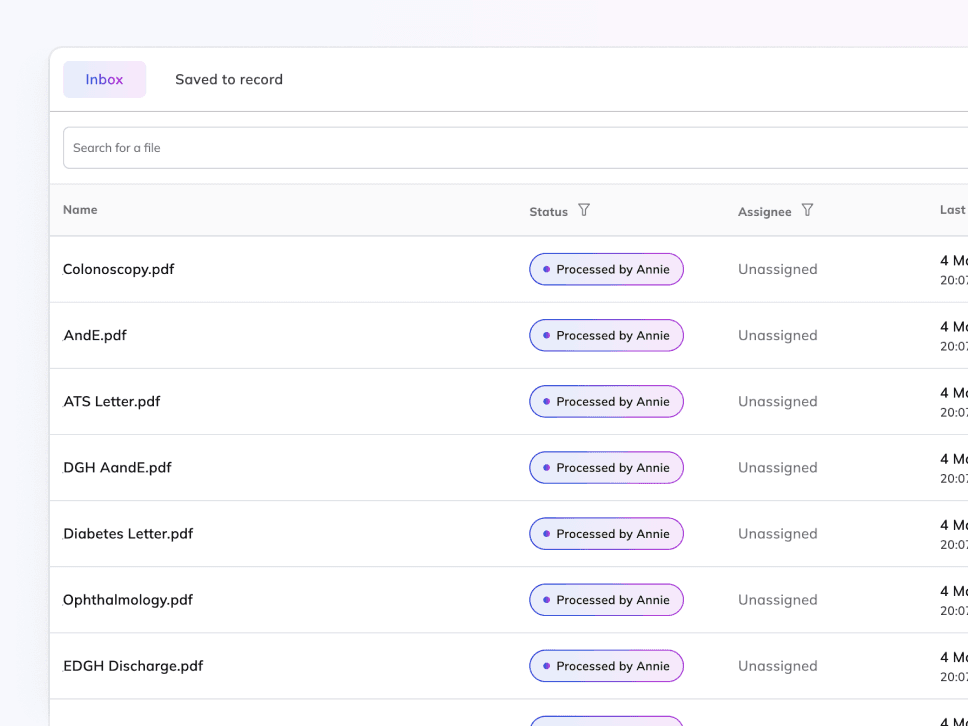Click Unassigned assignee for DGH AandE.pdf

click(x=777, y=467)
